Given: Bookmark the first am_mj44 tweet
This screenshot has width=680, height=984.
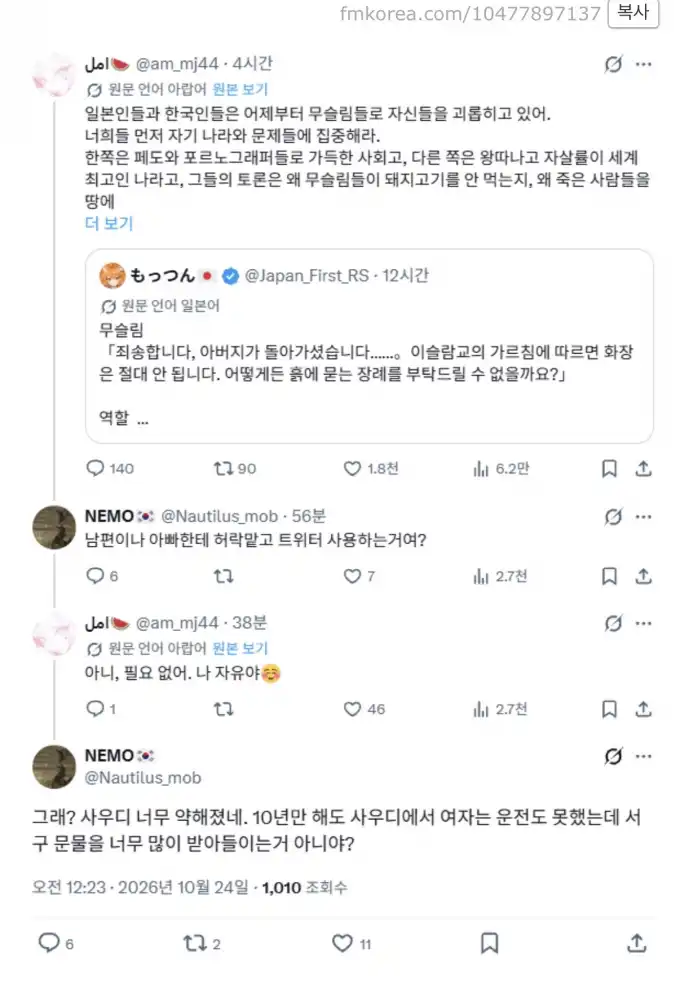Looking at the screenshot, I should (609, 468).
